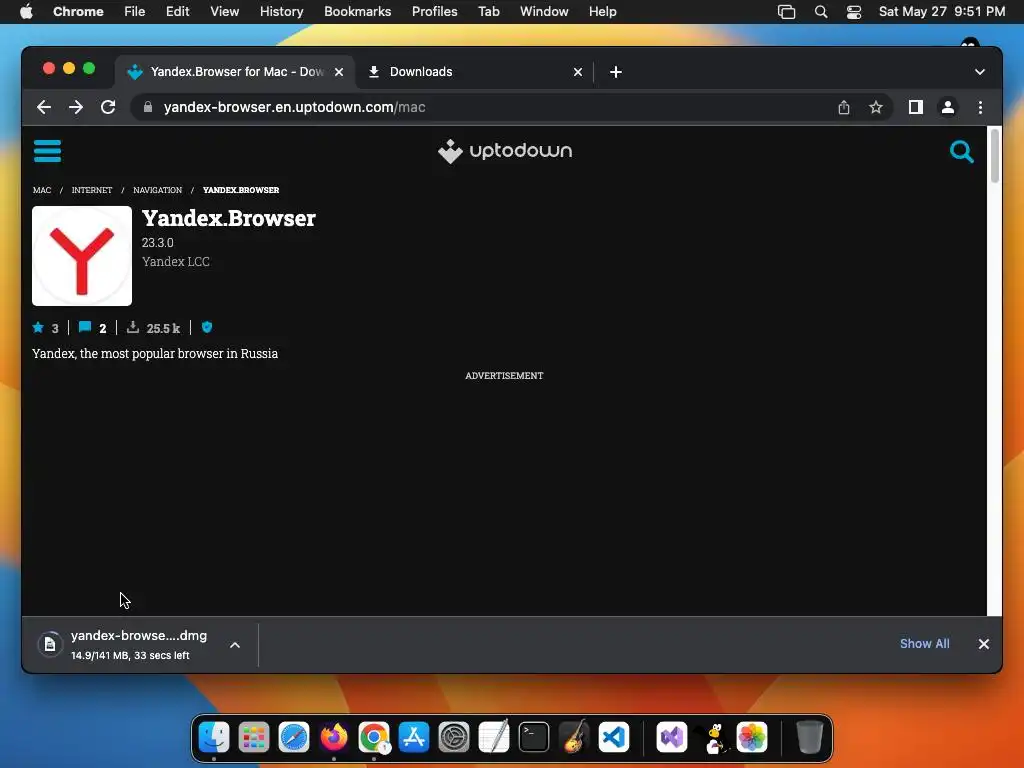Image resolution: width=1024 pixels, height=768 pixels.
Task: Close the downloads bar
Action: [x=984, y=644]
